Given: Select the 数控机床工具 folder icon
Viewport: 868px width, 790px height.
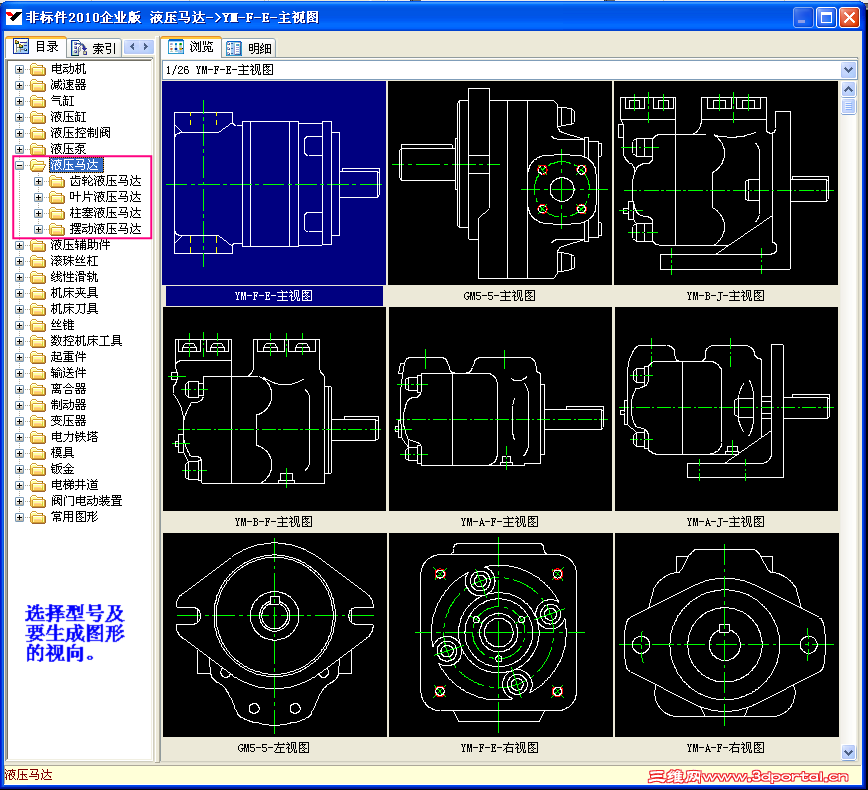Looking at the screenshot, I should (x=38, y=342).
